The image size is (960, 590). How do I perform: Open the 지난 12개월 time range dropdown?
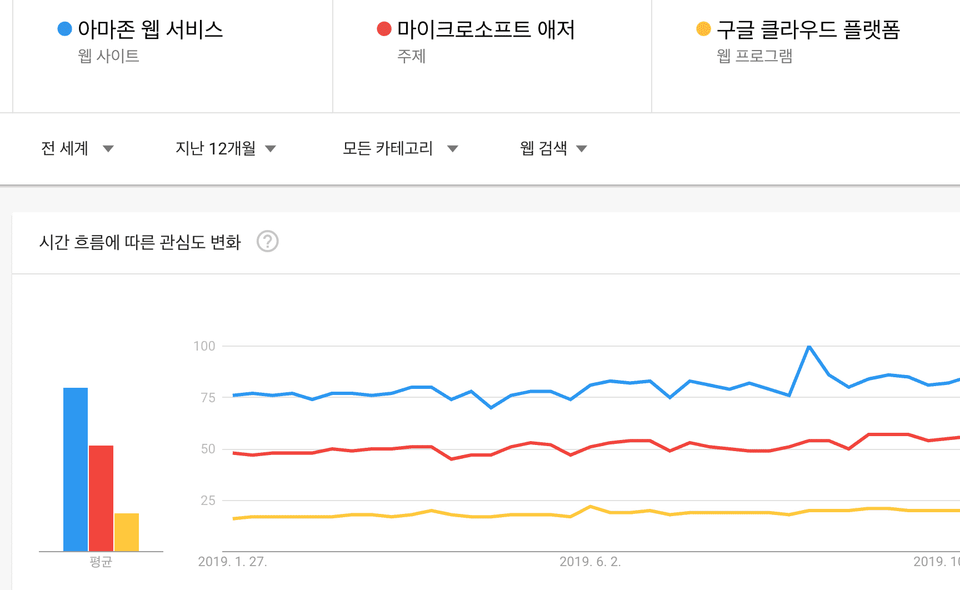226,148
